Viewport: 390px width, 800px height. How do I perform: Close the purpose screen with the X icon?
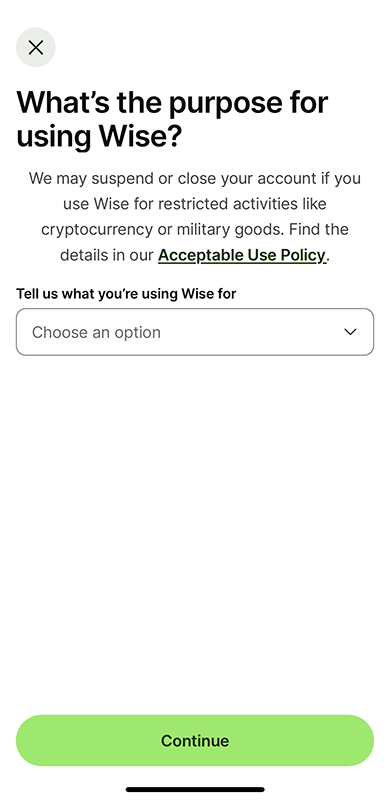tap(36, 47)
